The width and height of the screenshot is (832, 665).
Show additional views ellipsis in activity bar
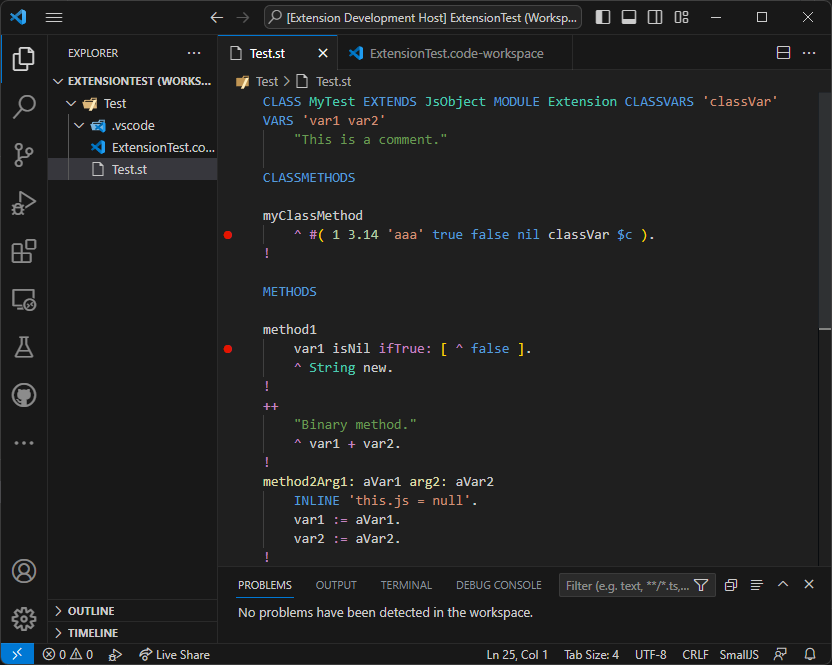pyautogui.click(x=24, y=443)
